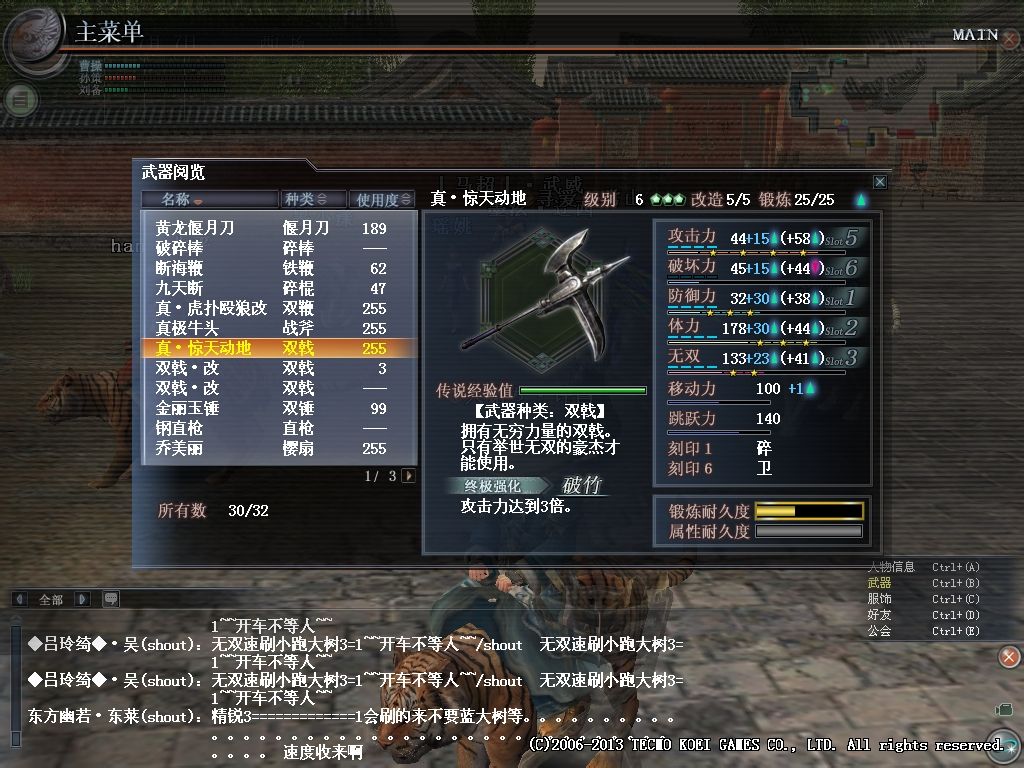This screenshot has width=1024, height=768.
Task: Click the teal gem after 锻炼 25/25
Action: click(861, 199)
